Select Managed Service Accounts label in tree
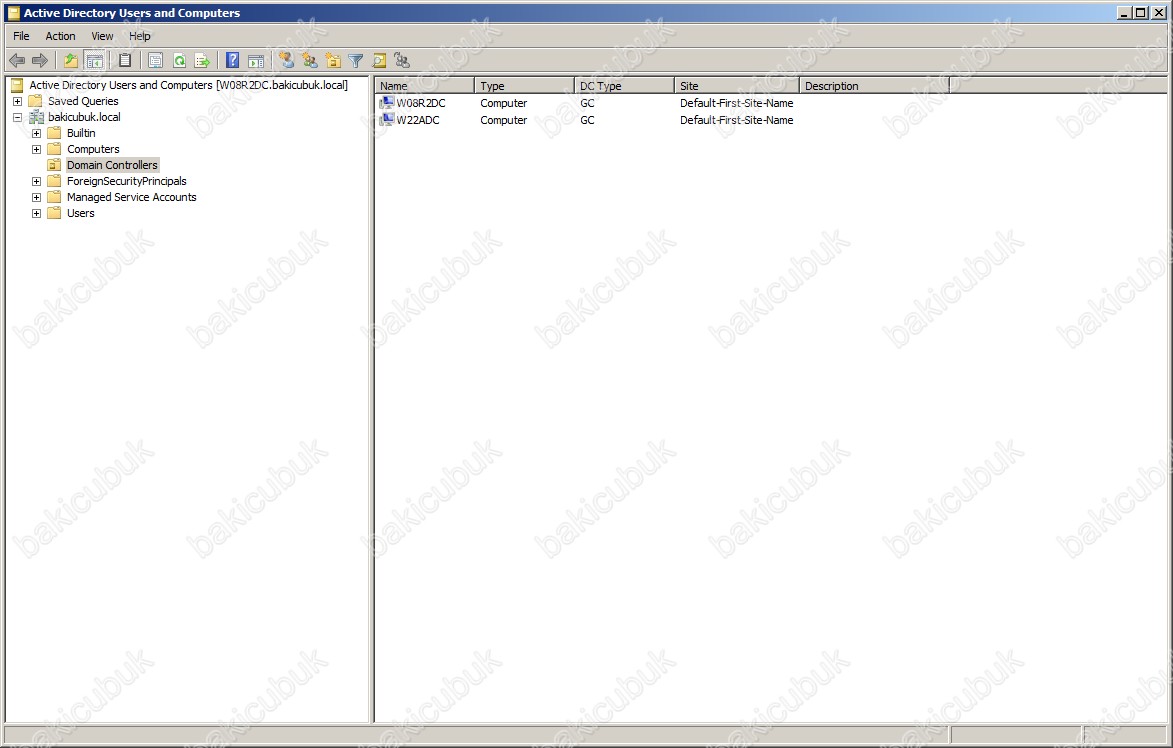The image size is (1173, 748). pos(132,197)
